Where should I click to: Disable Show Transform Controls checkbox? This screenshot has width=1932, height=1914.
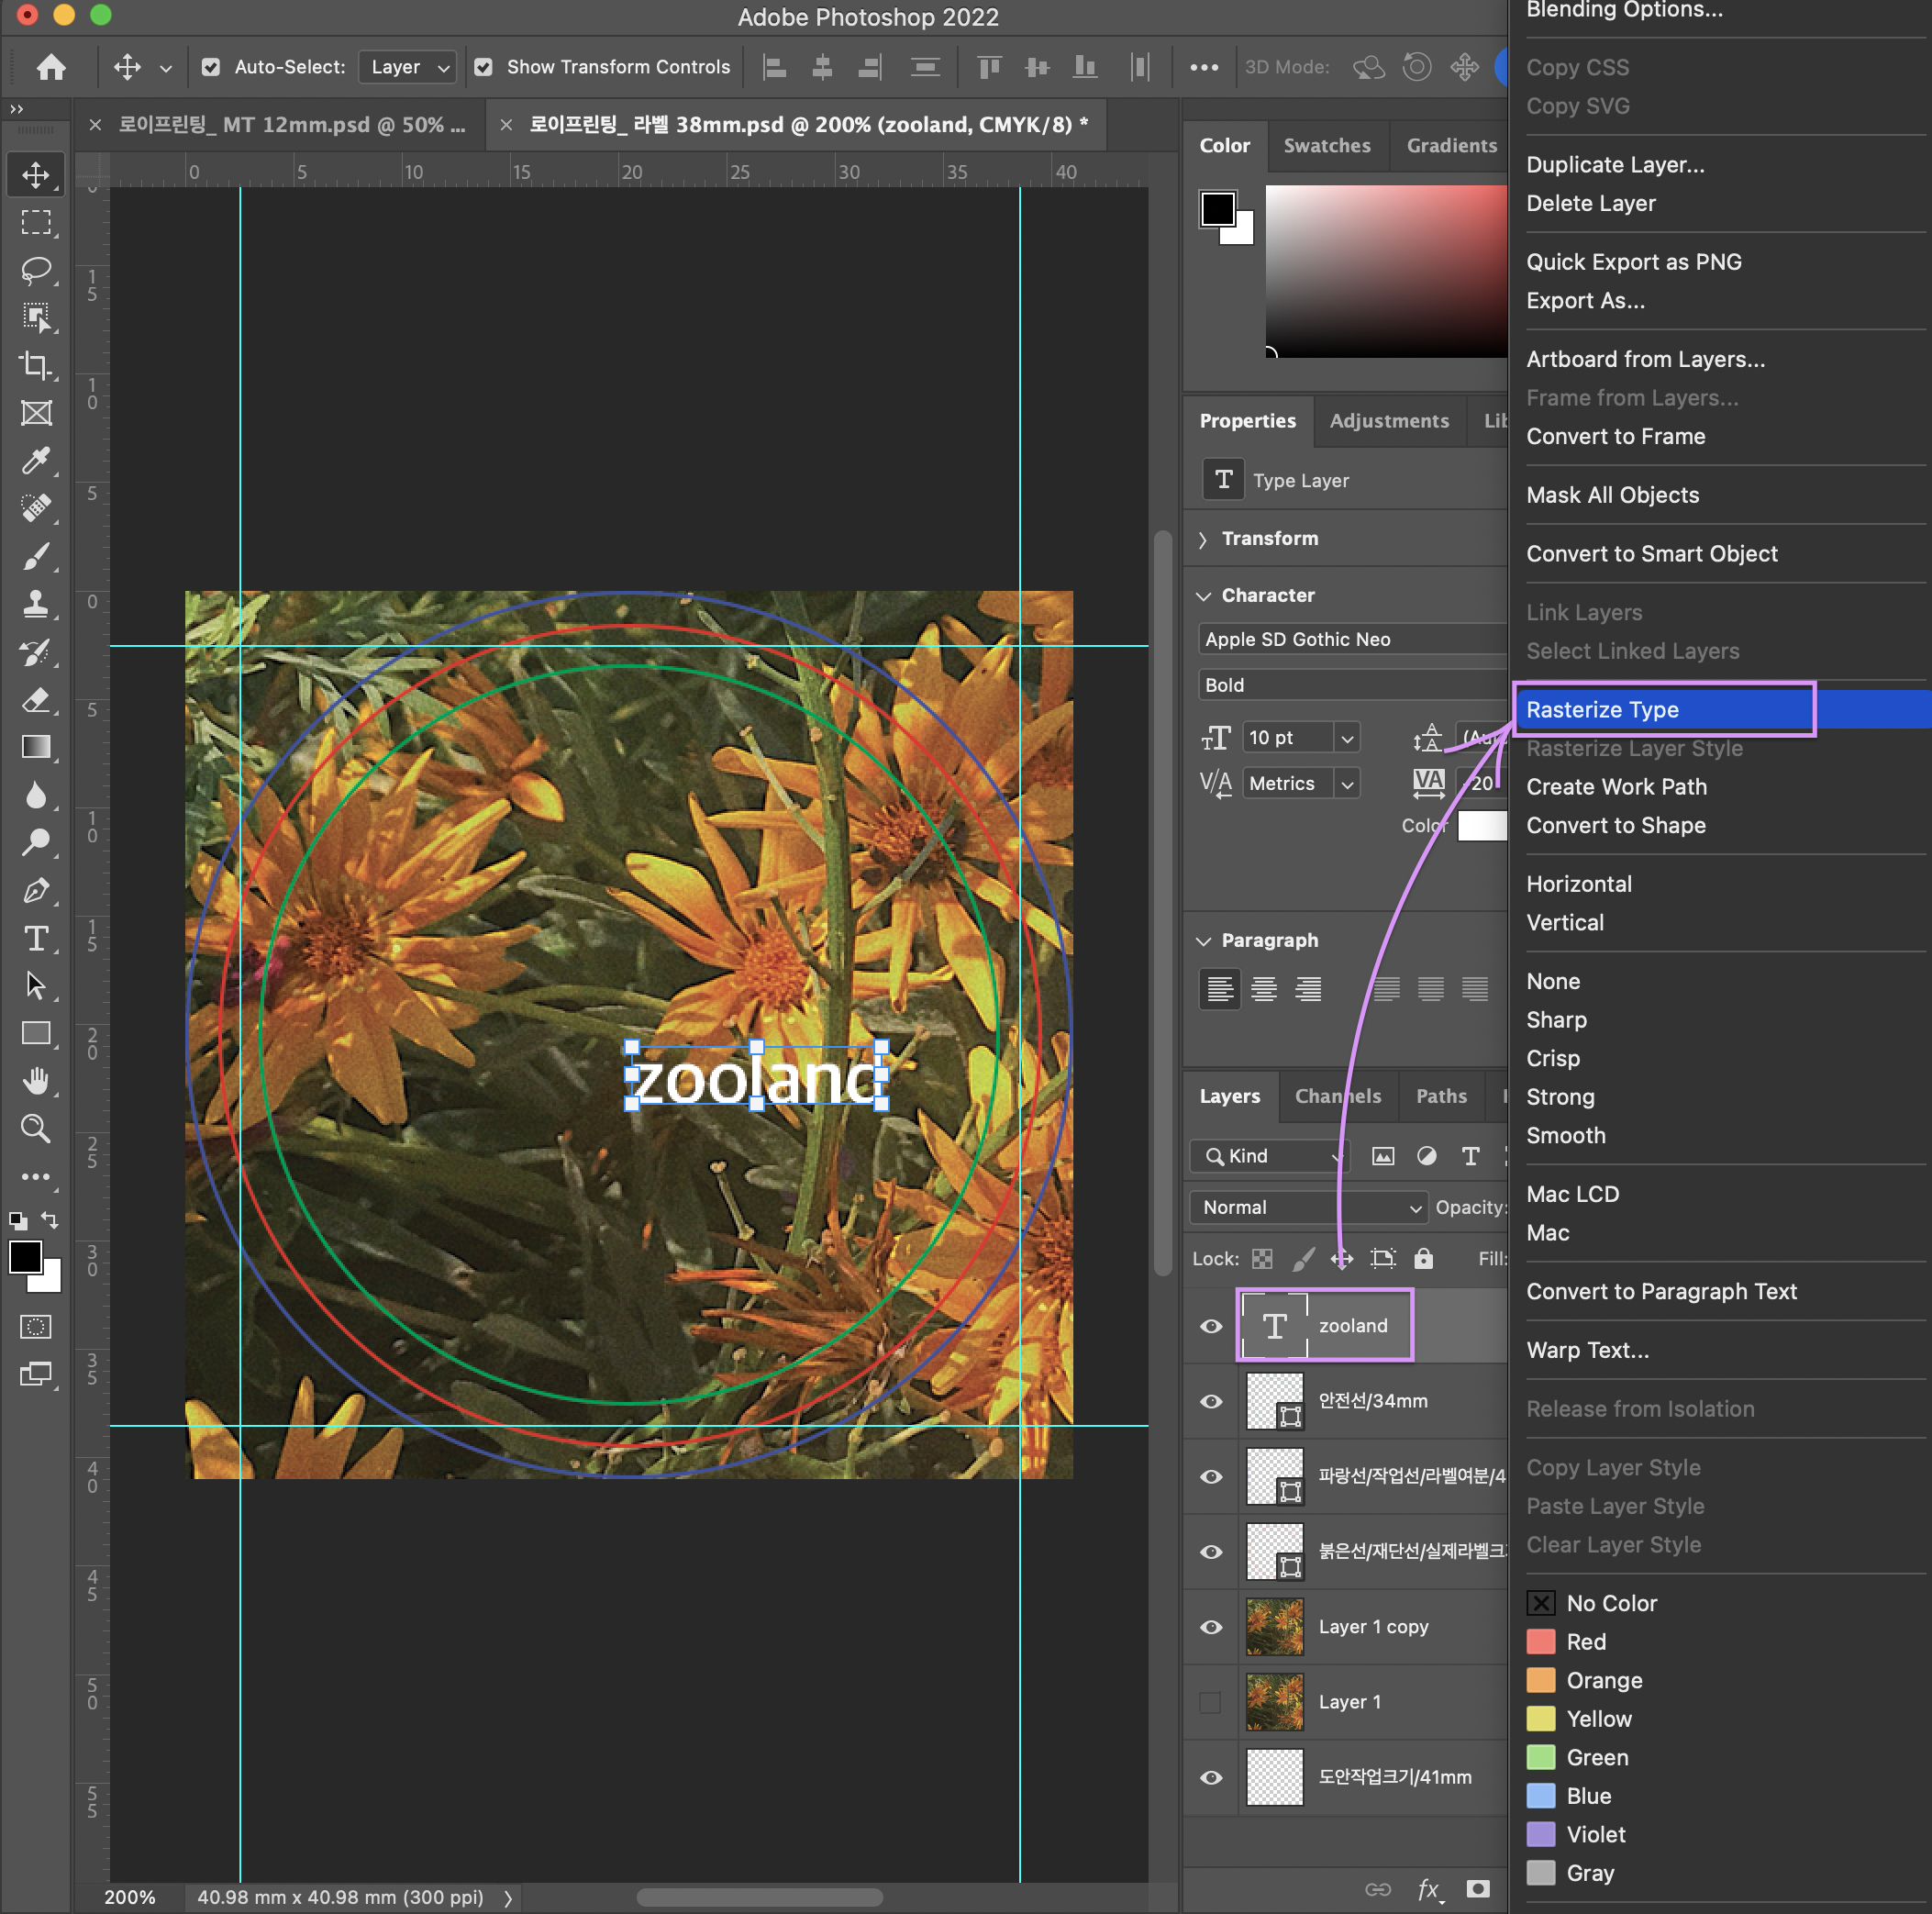[x=484, y=67]
